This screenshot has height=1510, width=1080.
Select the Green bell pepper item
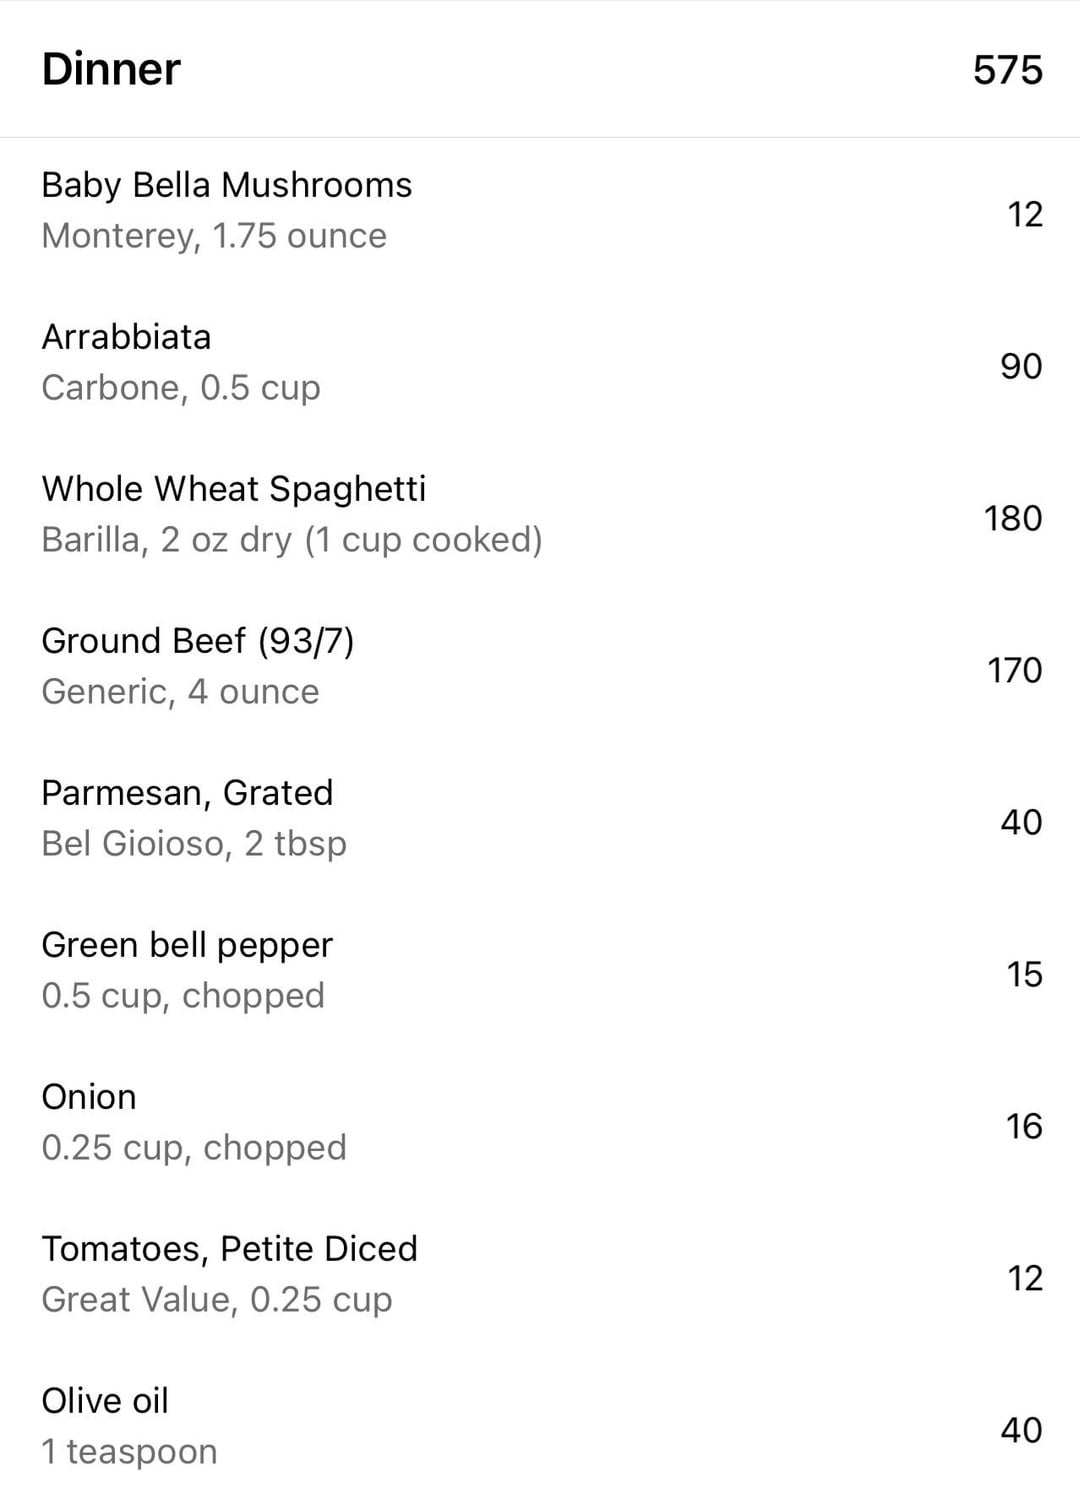point(540,972)
